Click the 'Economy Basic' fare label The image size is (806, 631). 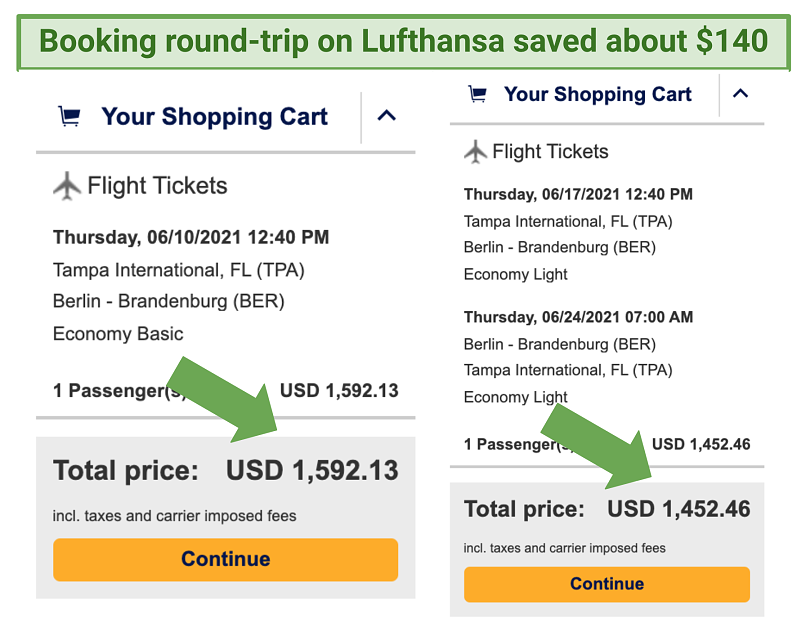(118, 334)
